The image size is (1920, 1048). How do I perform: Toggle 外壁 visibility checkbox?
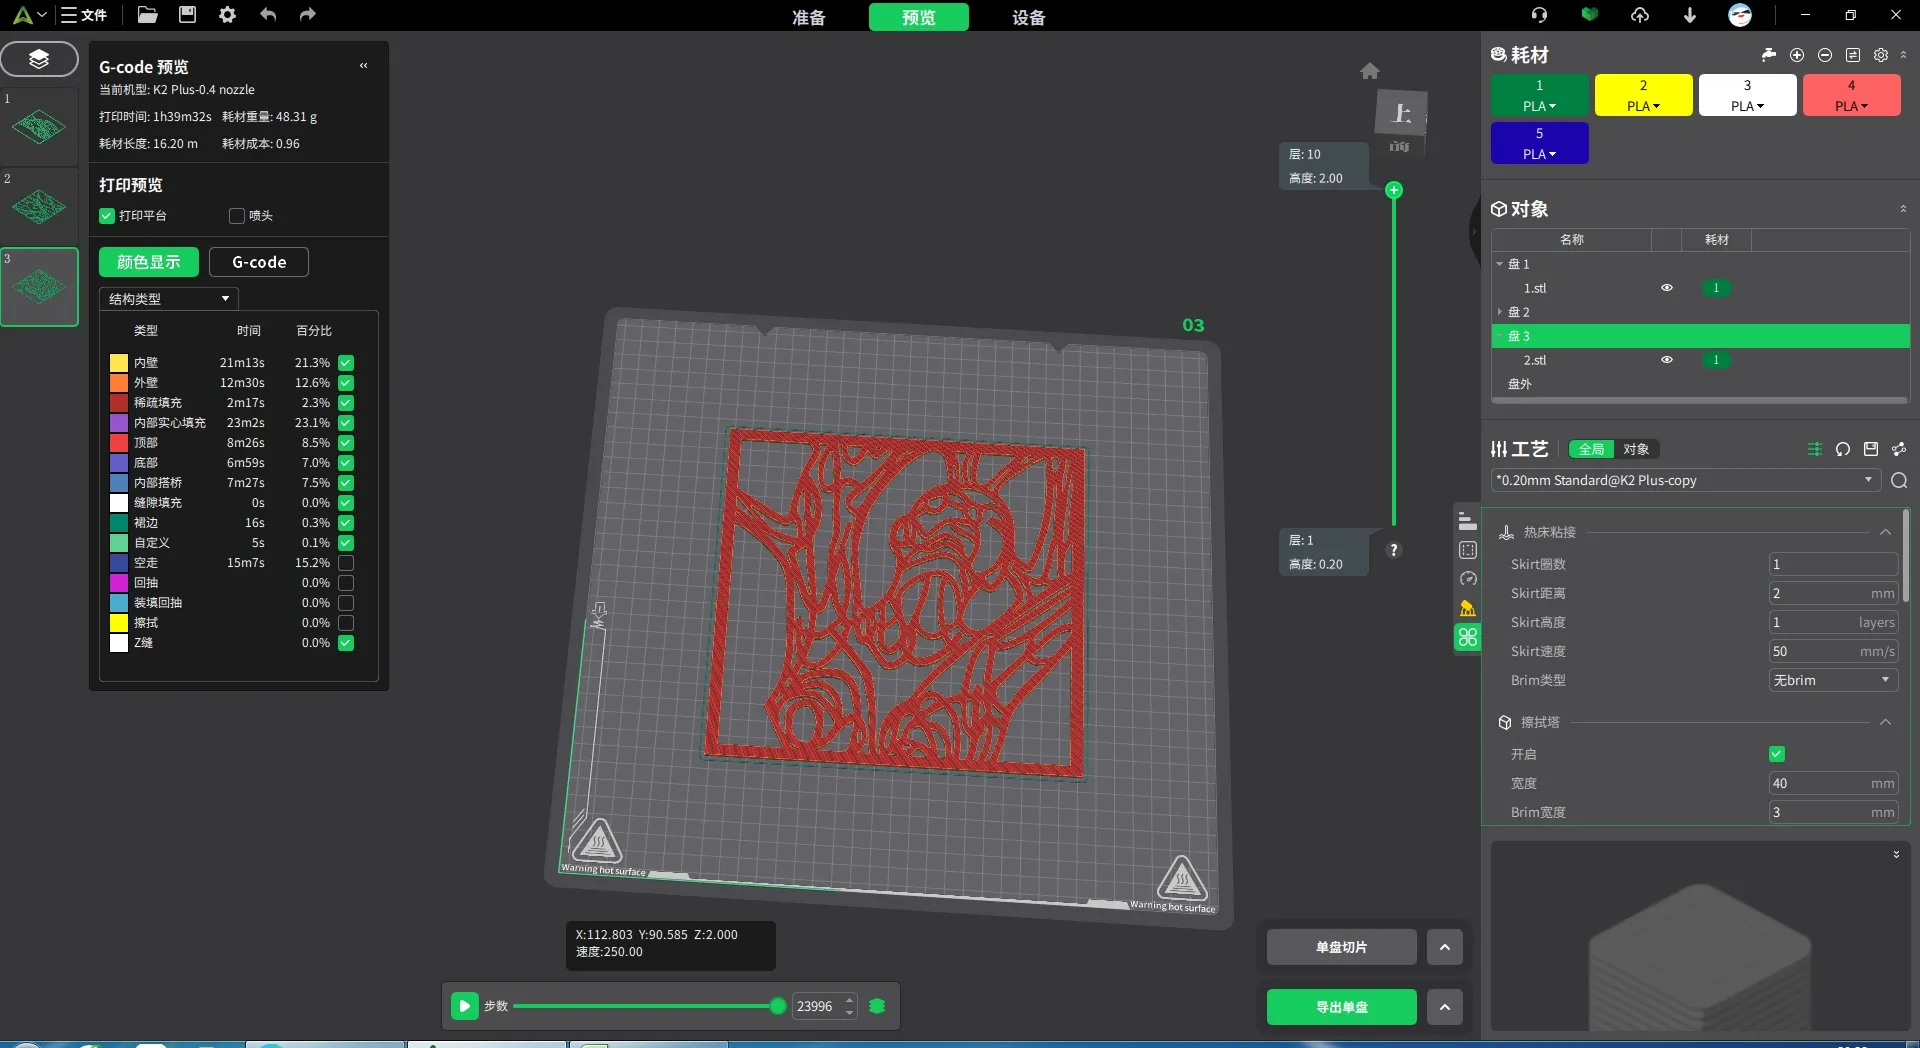tap(346, 383)
